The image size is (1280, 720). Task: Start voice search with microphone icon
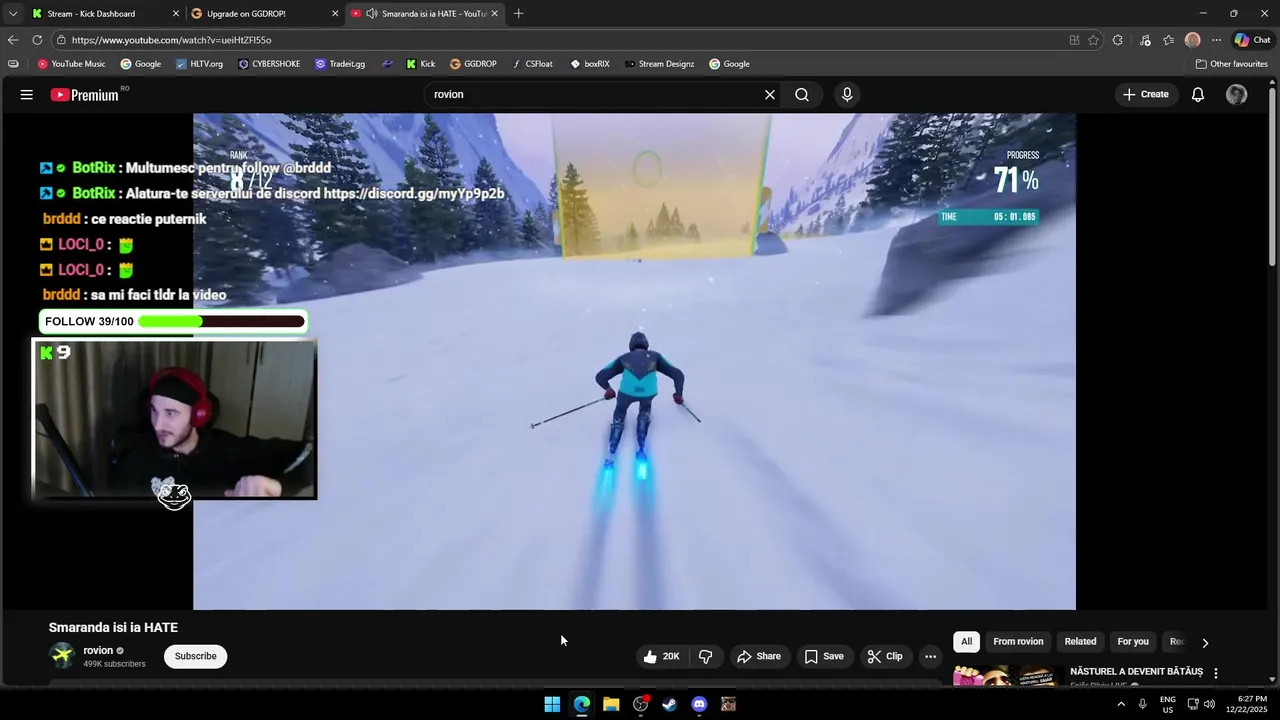847,94
